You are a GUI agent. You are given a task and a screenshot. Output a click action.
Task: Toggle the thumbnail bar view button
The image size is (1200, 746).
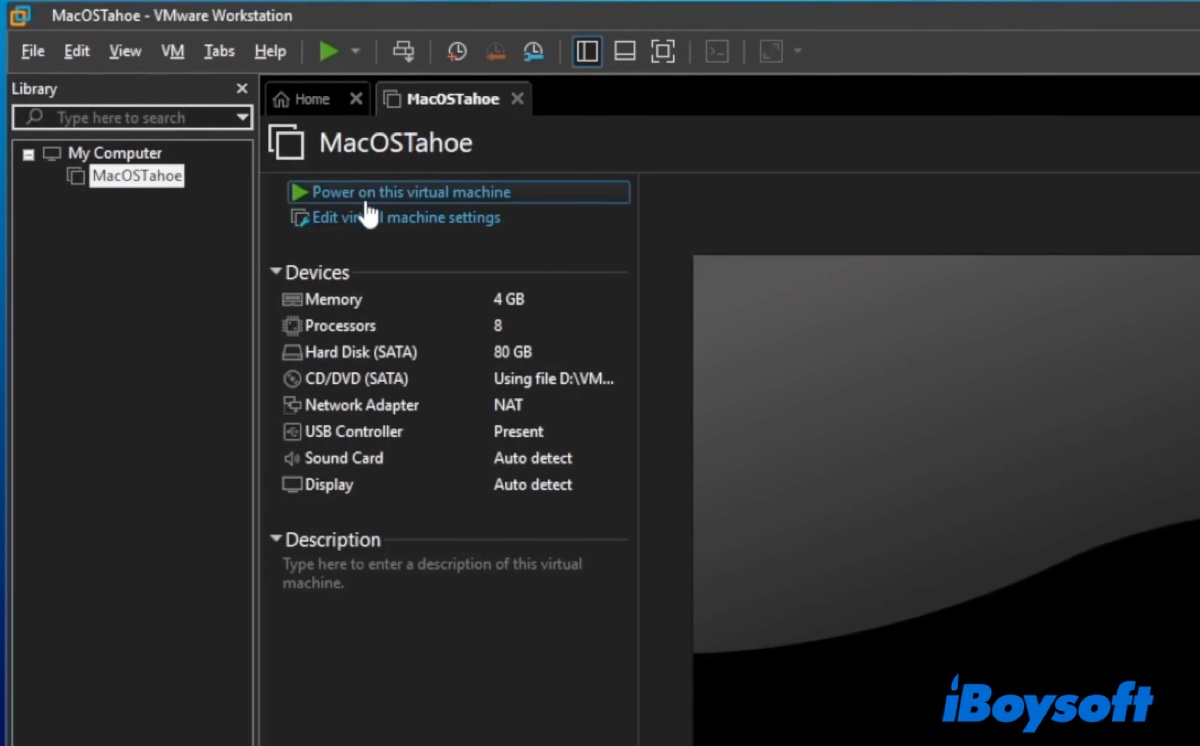tap(625, 51)
